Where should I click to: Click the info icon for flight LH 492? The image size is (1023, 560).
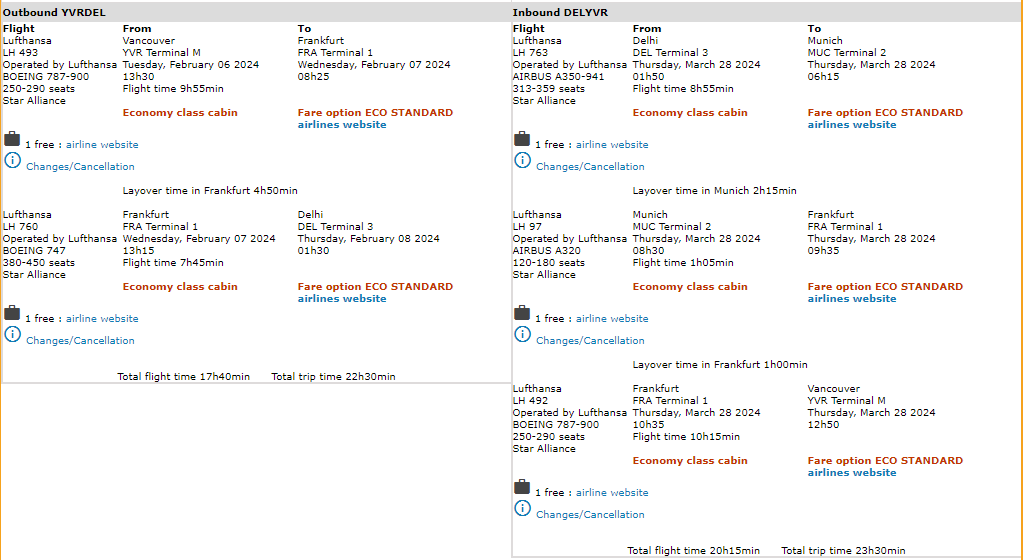[522, 508]
